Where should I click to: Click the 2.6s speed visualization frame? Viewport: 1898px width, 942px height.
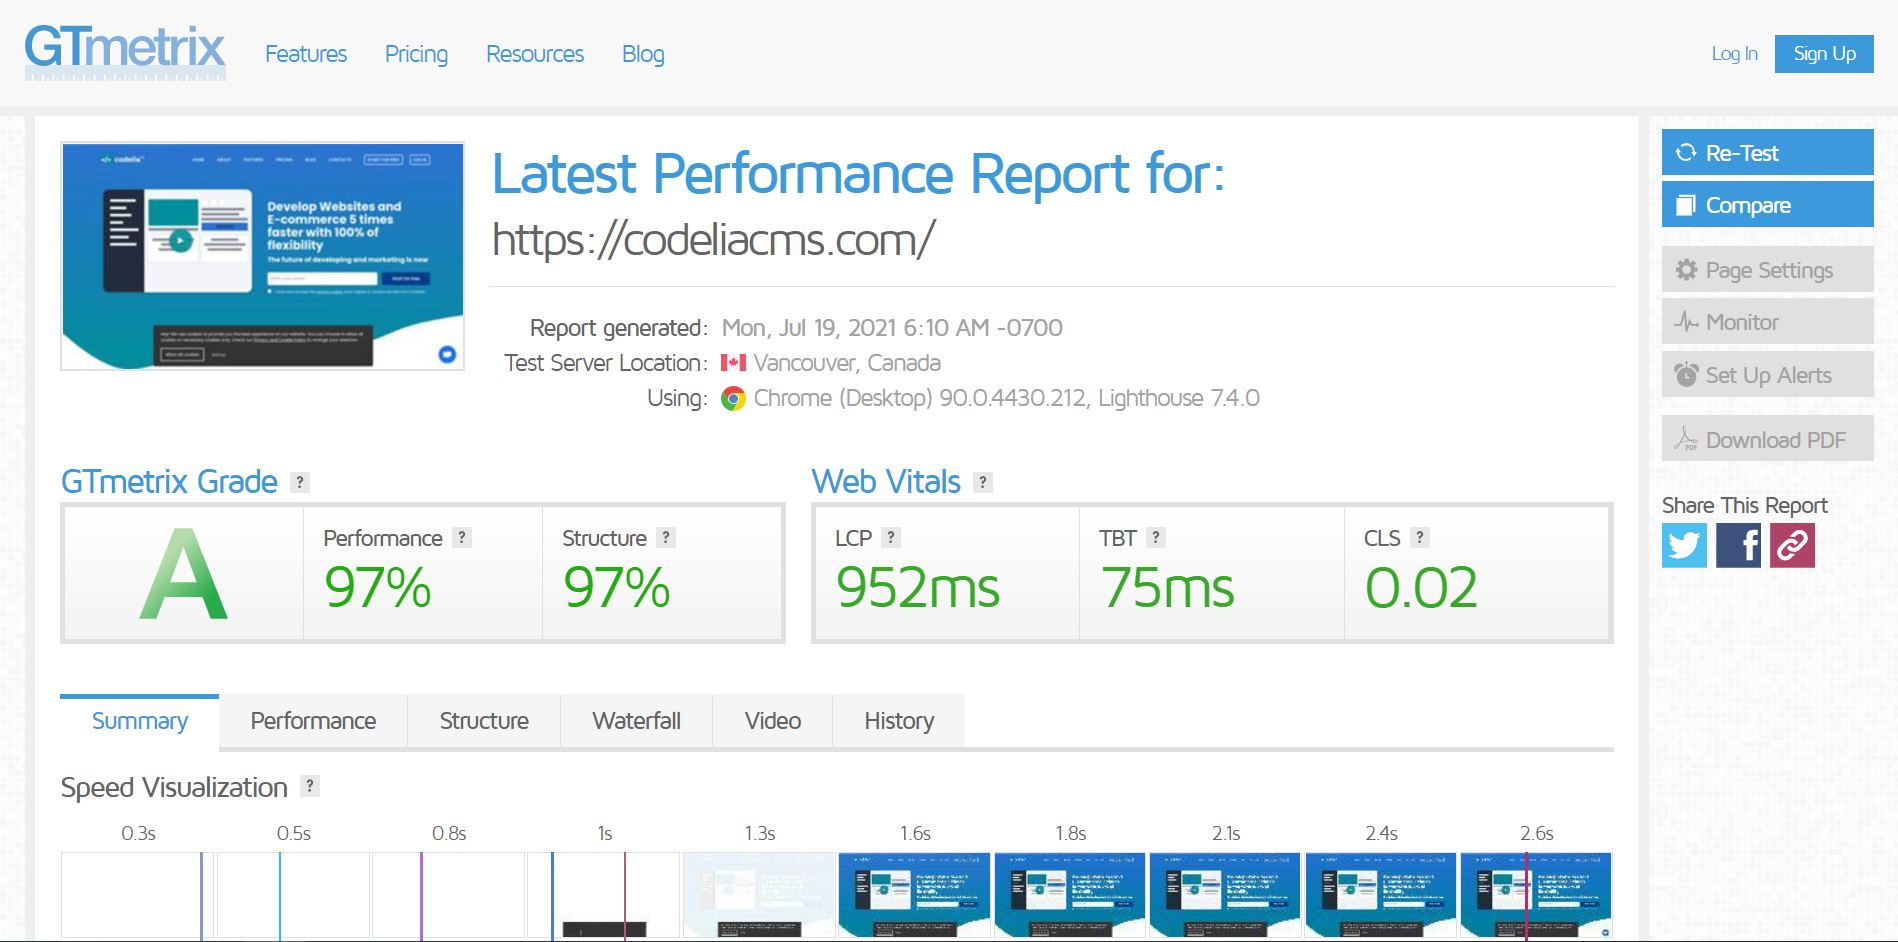tap(1537, 895)
